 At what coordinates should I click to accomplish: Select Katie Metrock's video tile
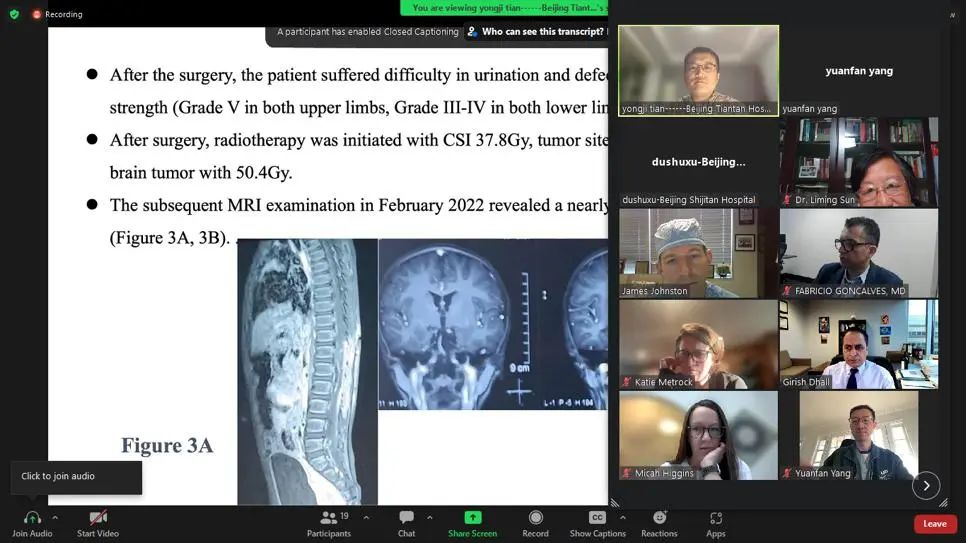click(x=698, y=344)
